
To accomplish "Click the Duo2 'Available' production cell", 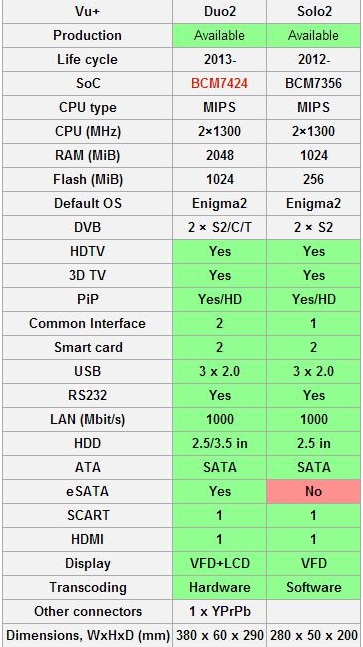I will [x=219, y=35].
